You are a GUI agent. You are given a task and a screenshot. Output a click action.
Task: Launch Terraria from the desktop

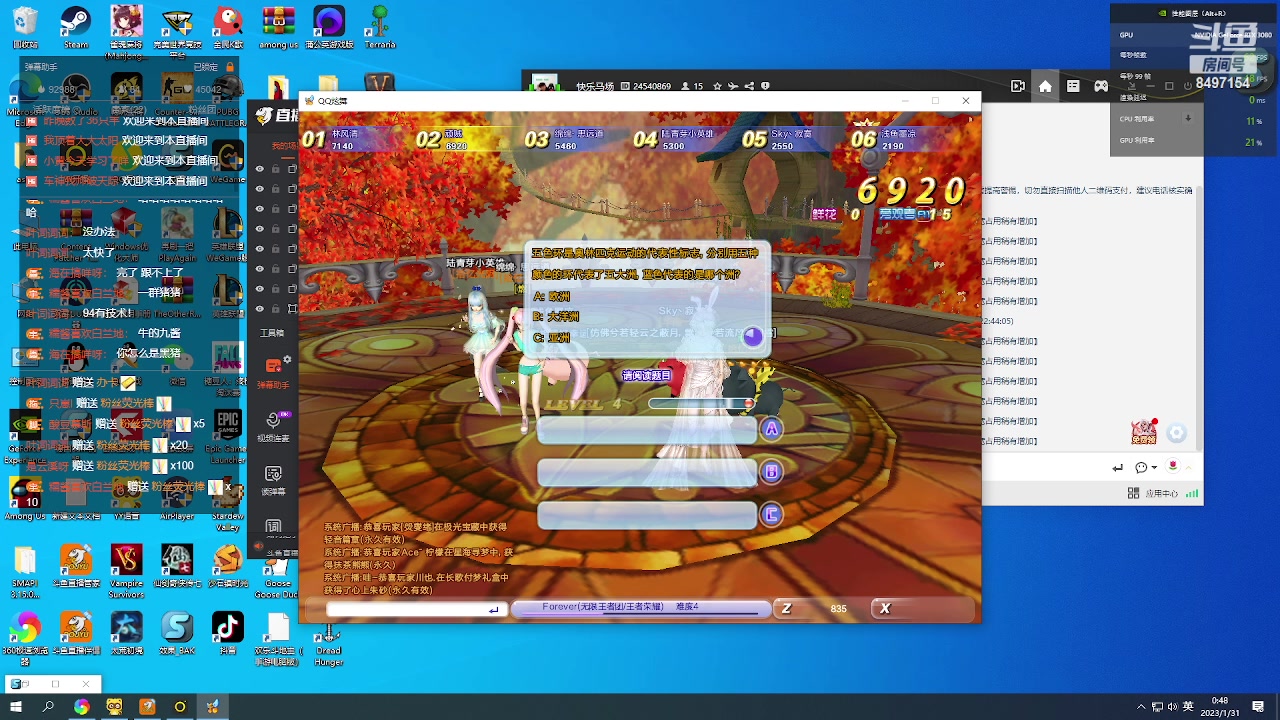(380, 27)
